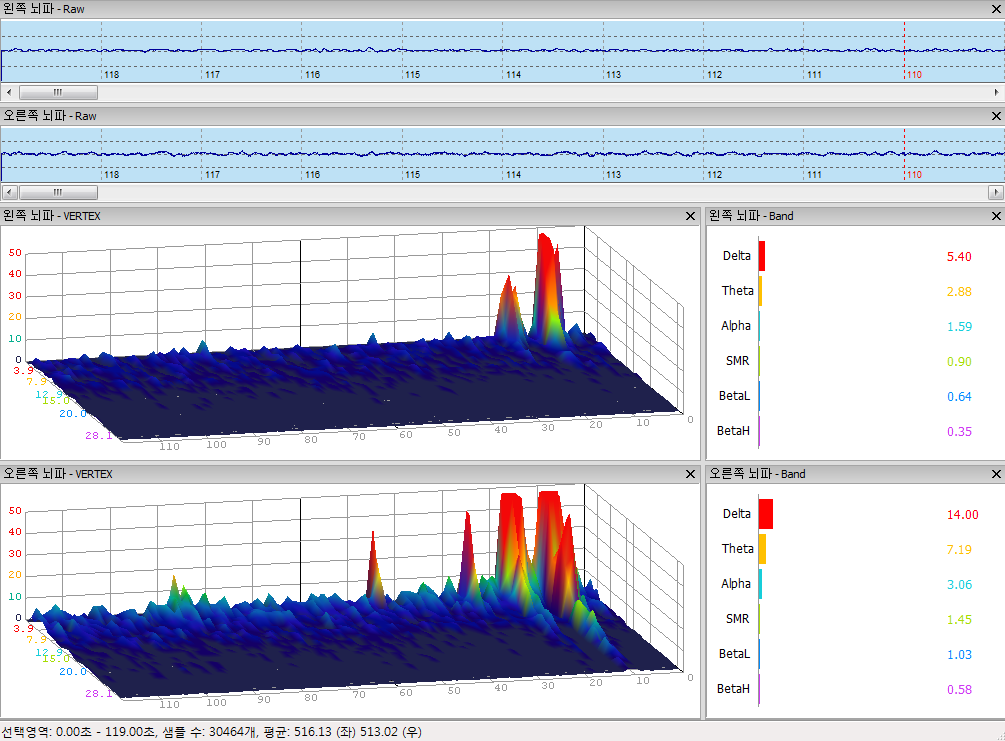Select the red Delta bar in 왼쪽 뇌파 Band
This screenshot has height=741, width=1005.
click(762, 256)
